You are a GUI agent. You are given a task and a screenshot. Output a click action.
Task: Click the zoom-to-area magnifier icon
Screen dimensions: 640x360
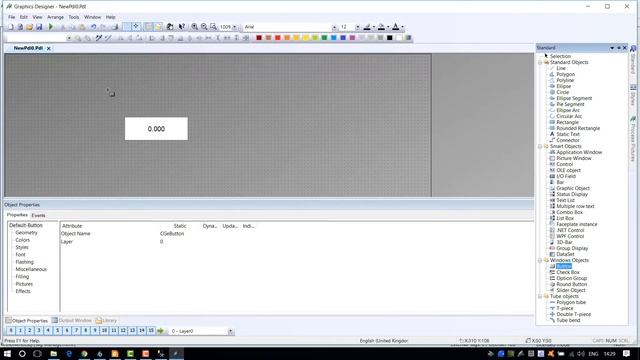pyautogui.click(x=213, y=27)
